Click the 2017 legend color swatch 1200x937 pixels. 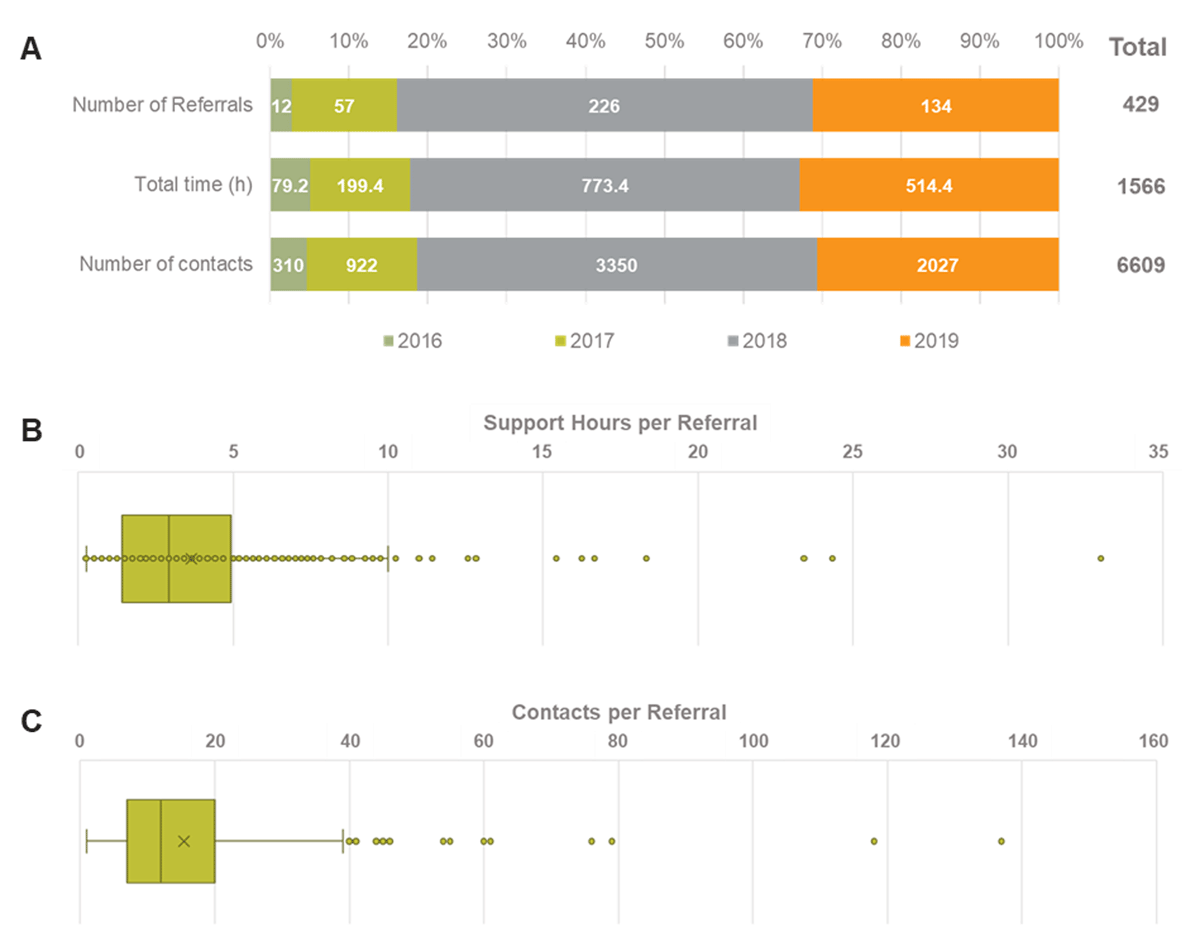558,341
